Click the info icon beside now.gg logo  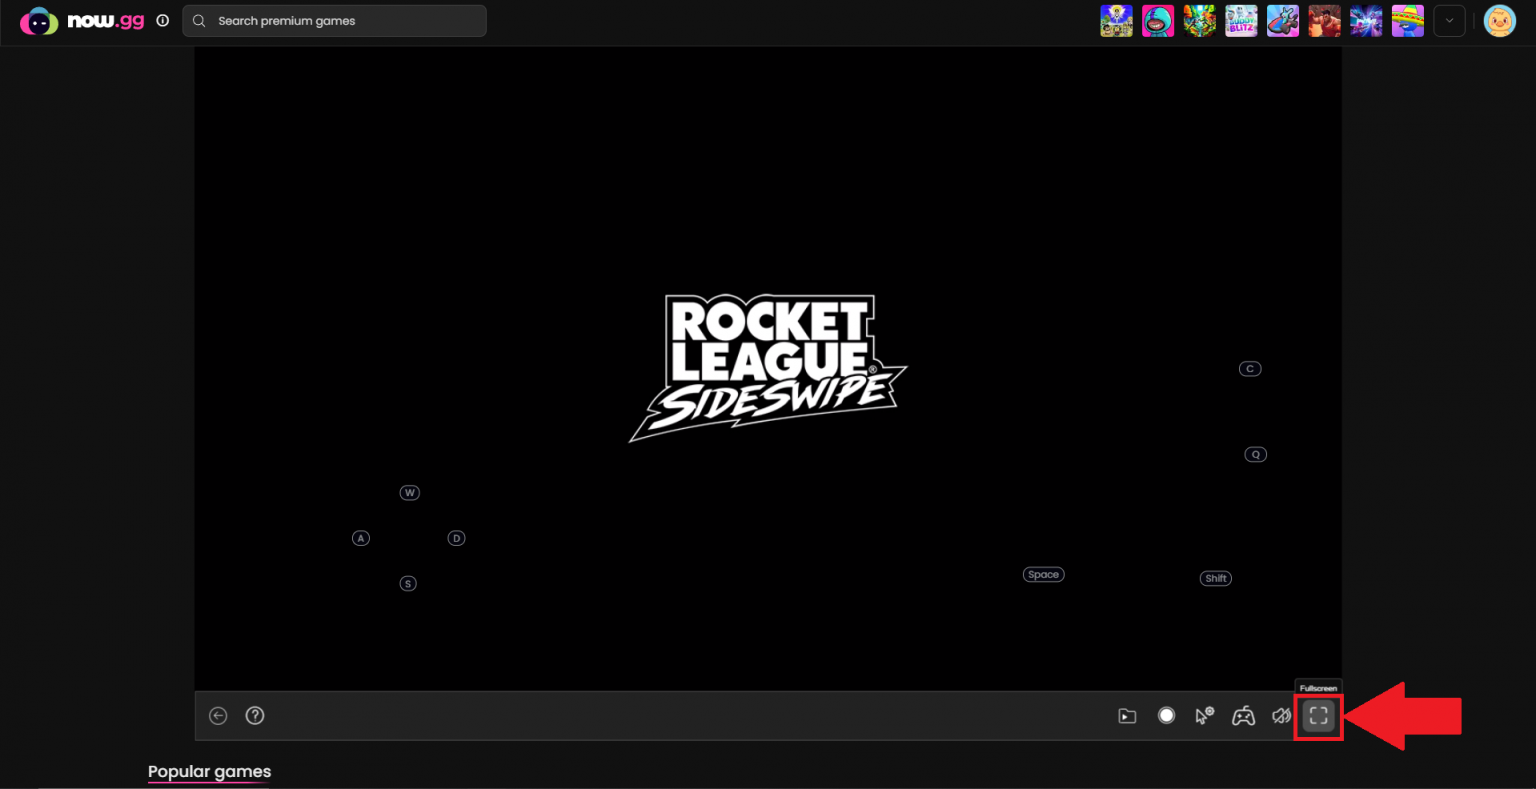click(x=163, y=20)
